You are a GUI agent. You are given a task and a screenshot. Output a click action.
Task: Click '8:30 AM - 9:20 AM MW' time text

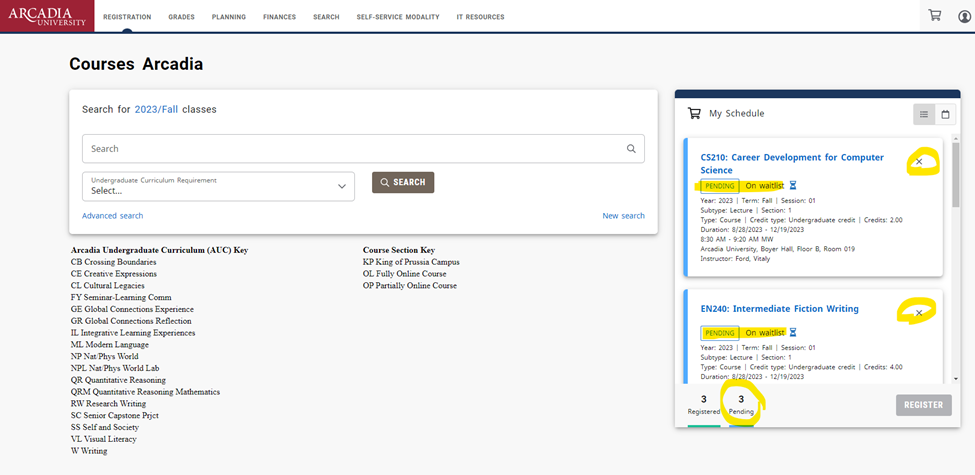coord(737,239)
